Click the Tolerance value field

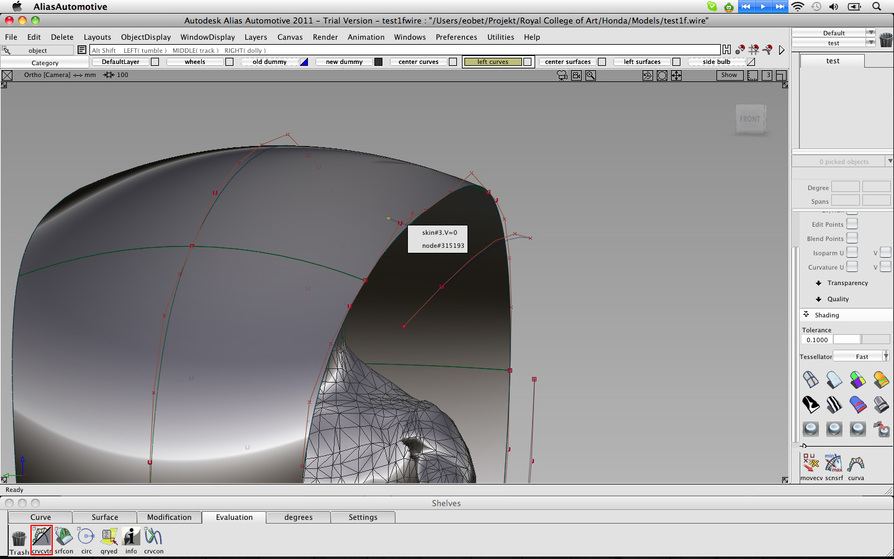coord(817,340)
